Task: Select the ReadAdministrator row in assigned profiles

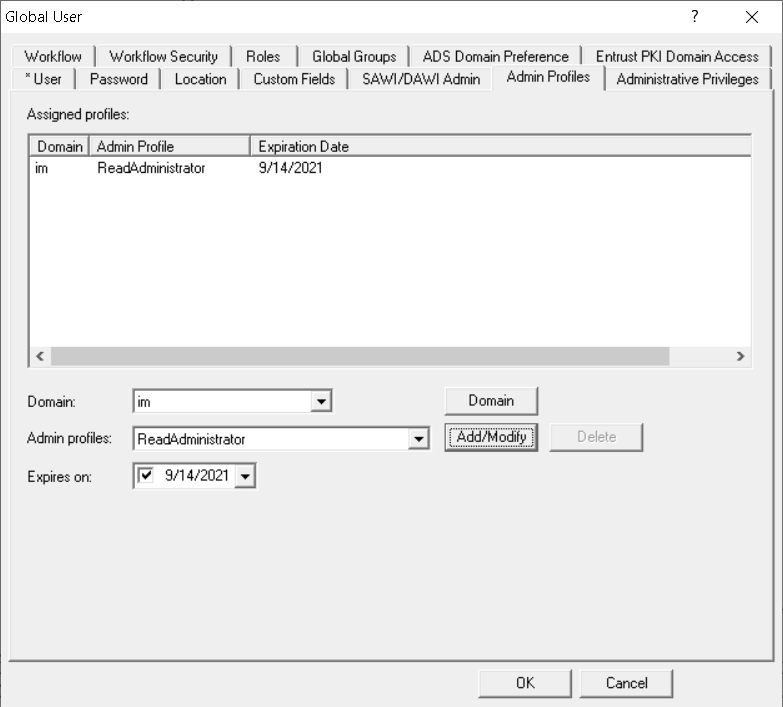Action: pyautogui.click(x=151, y=168)
